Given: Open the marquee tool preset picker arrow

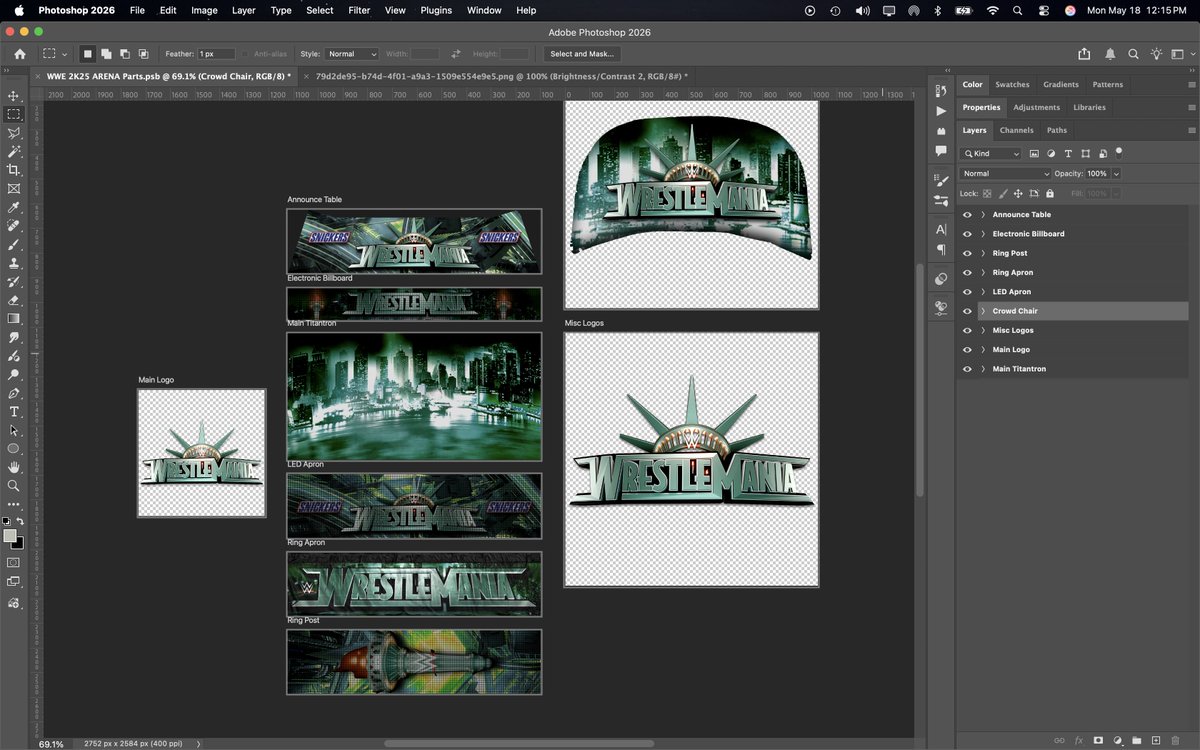Looking at the screenshot, I should coord(65,54).
